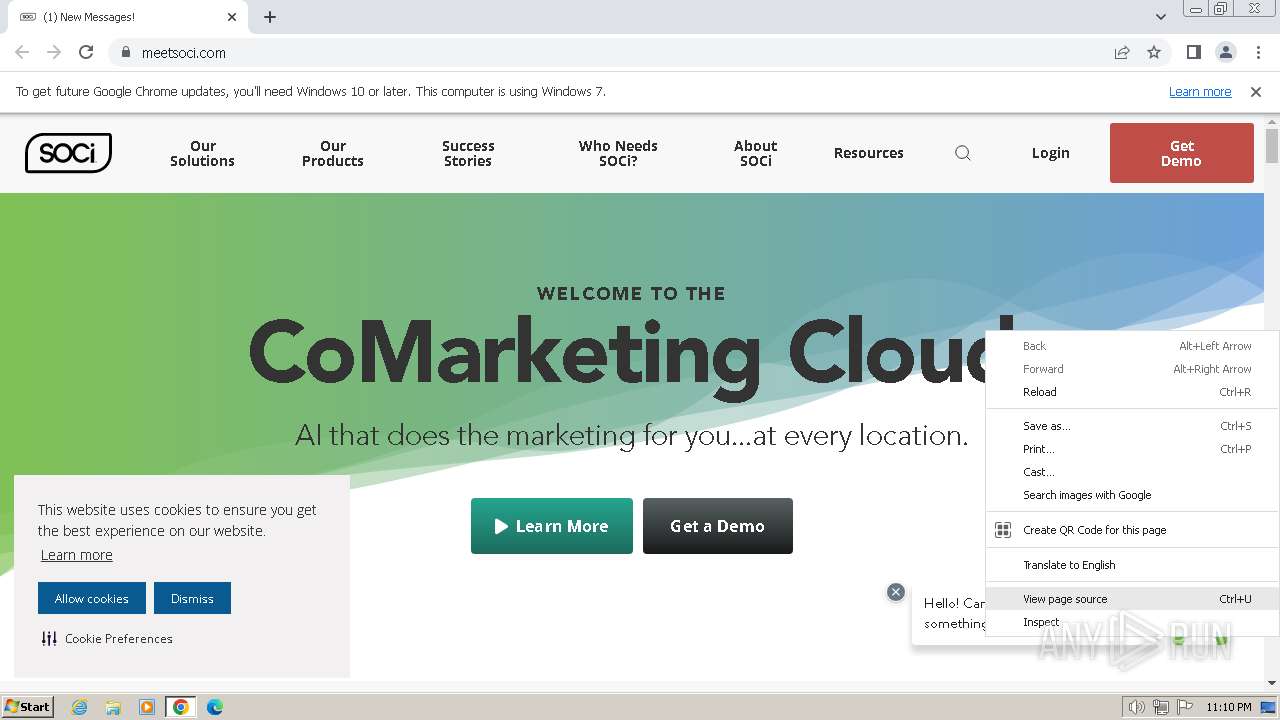Open a new tab with the plus button
The height and width of the screenshot is (720, 1280).
pyautogui.click(x=270, y=17)
